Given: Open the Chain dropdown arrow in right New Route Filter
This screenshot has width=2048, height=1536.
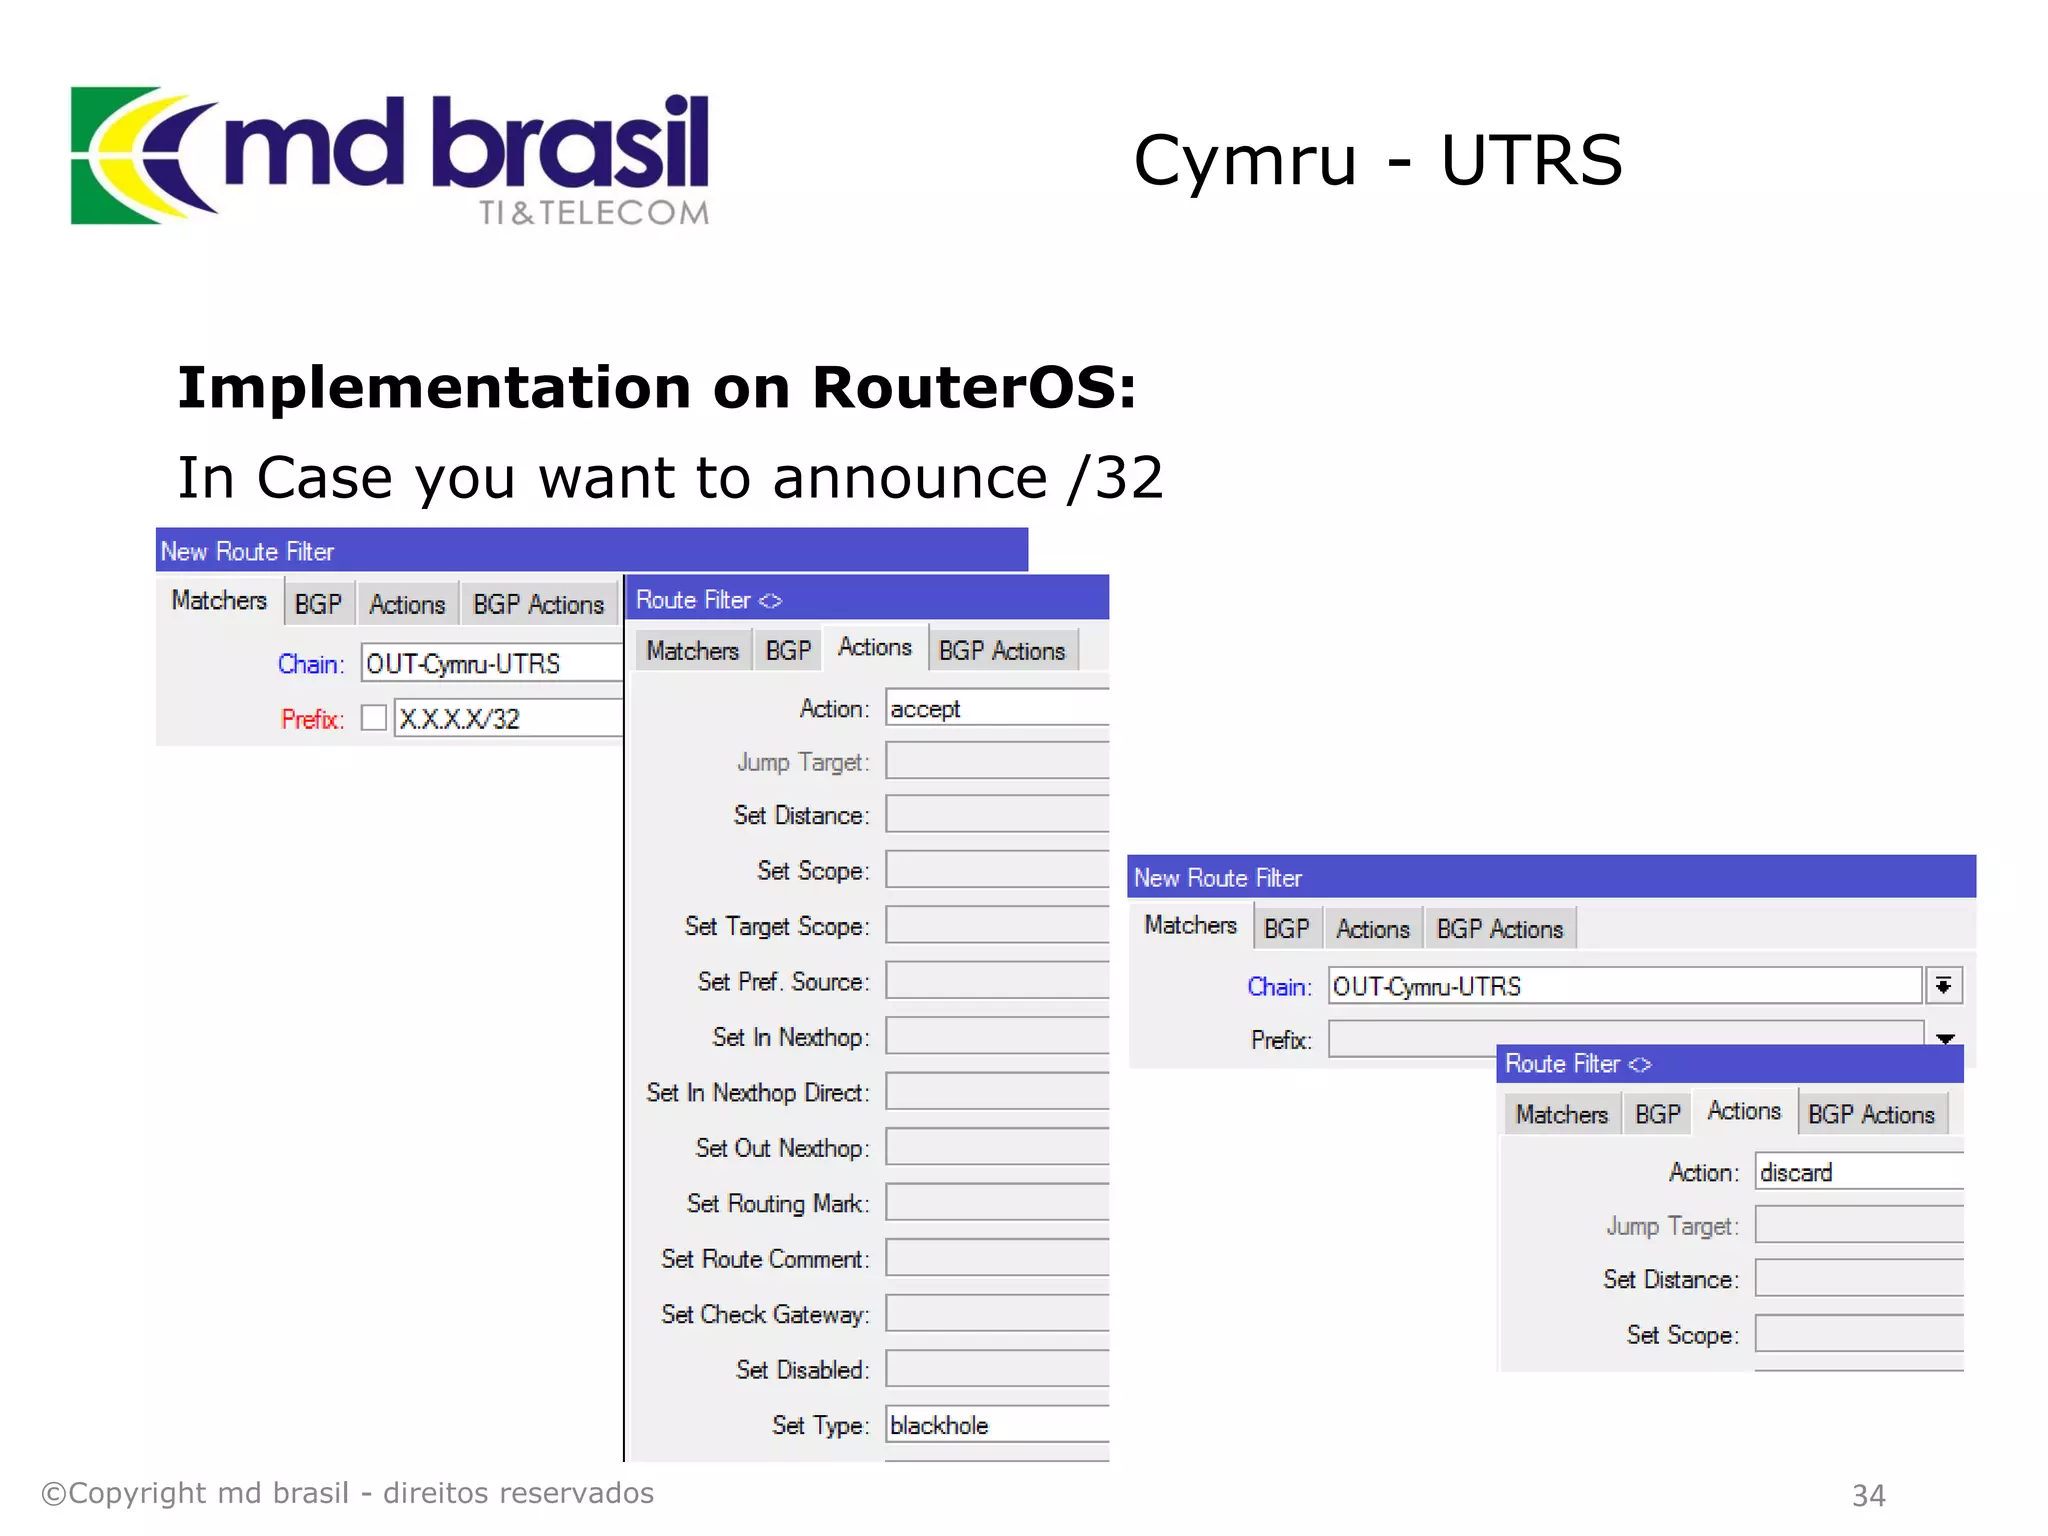Looking at the screenshot, I should tap(1944, 986).
